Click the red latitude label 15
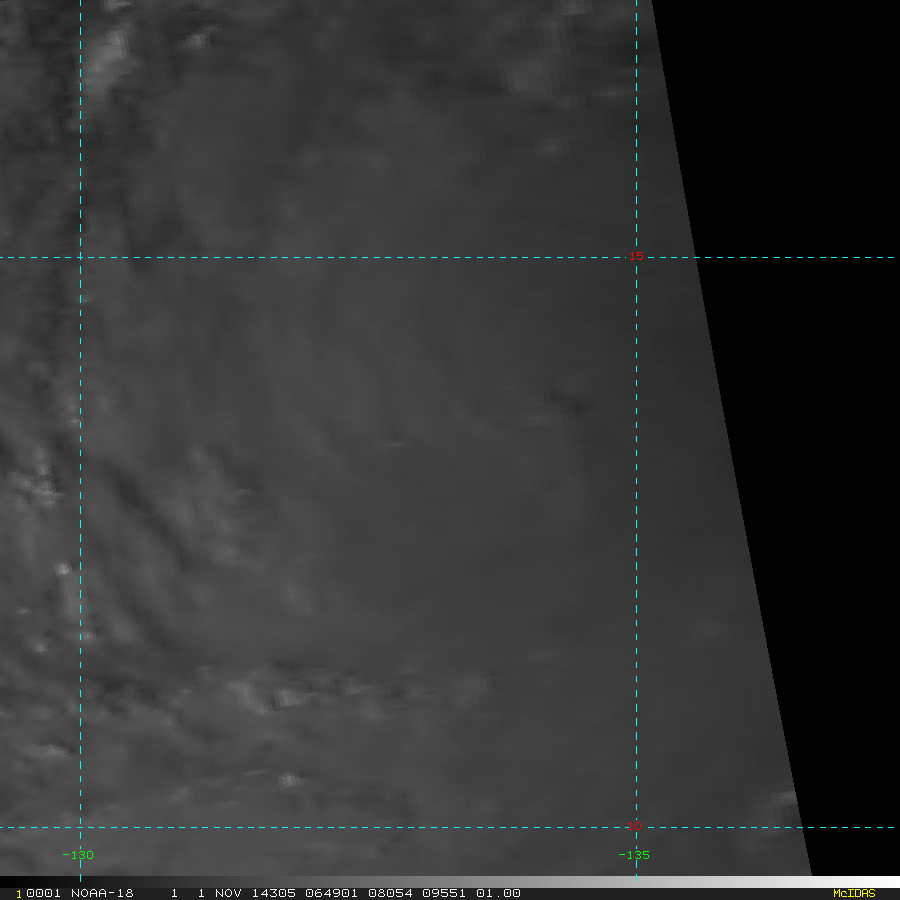 click(x=636, y=256)
